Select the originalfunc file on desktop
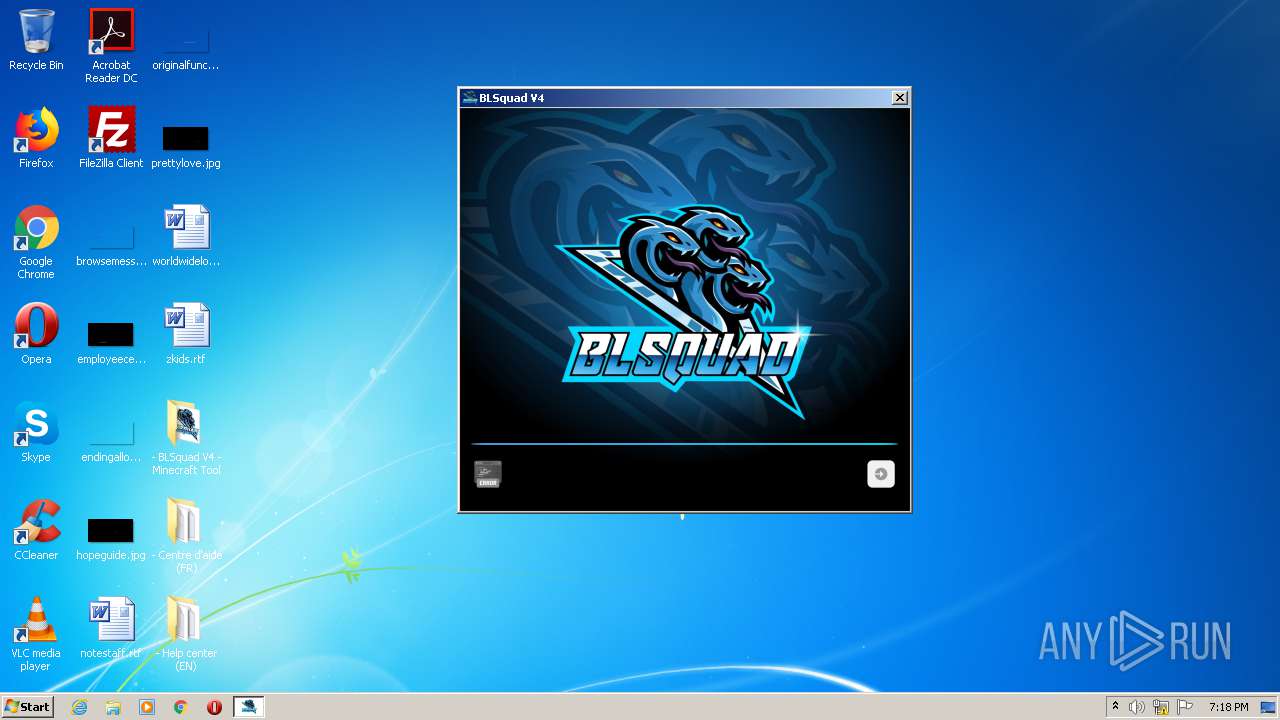This screenshot has width=1280, height=720. pyautogui.click(x=186, y=46)
